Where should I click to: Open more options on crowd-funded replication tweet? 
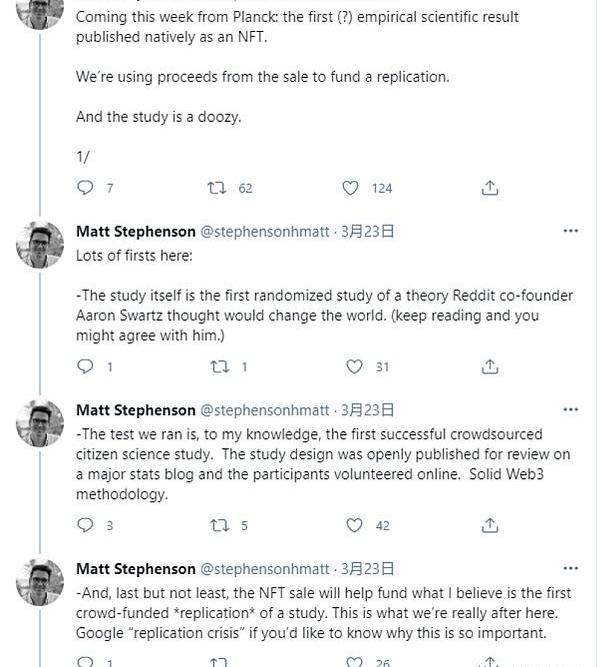click(x=570, y=568)
